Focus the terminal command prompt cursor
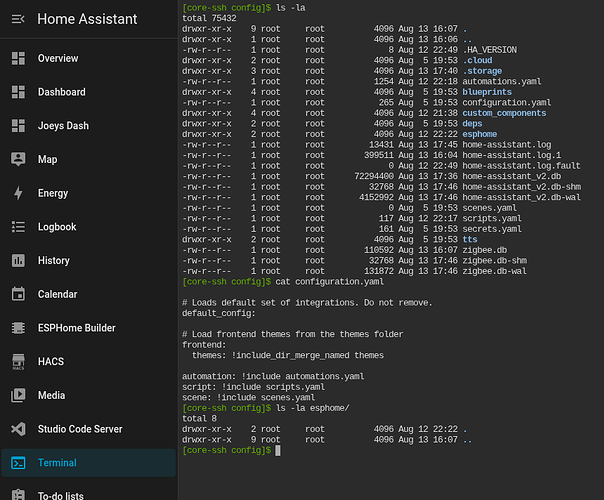Viewport: 604px width, 500px height. point(277,451)
